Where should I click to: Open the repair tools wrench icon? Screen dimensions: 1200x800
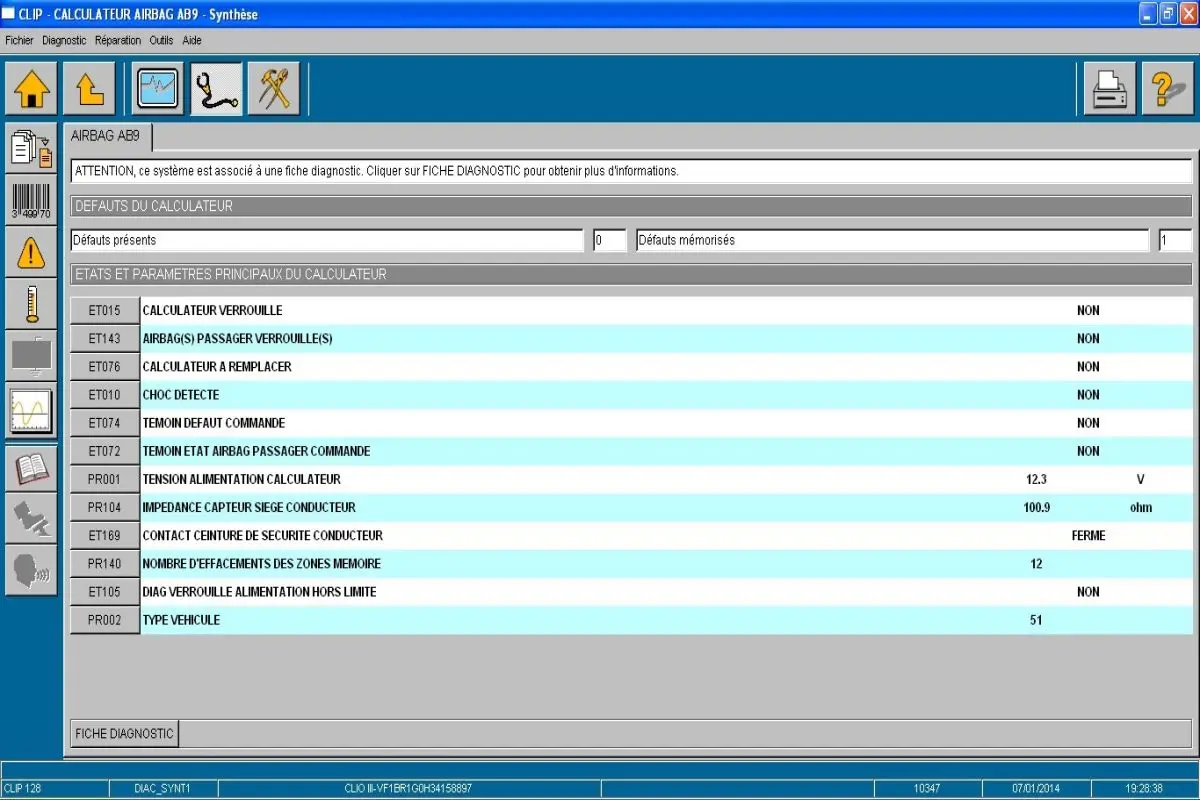tap(273, 89)
